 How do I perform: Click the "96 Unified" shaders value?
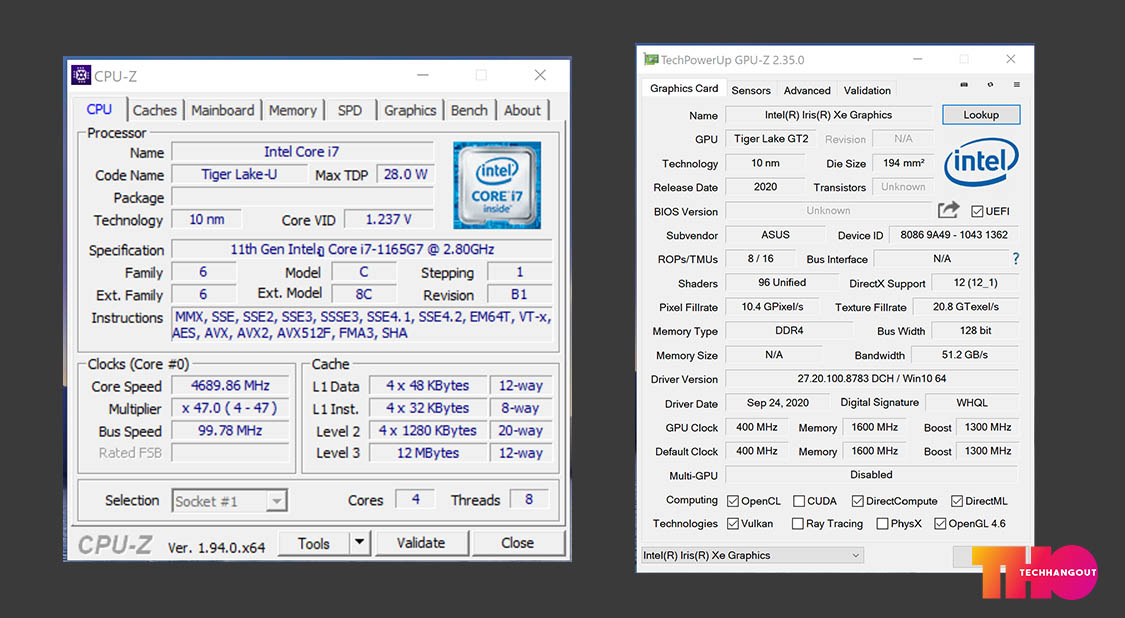click(782, 283)
